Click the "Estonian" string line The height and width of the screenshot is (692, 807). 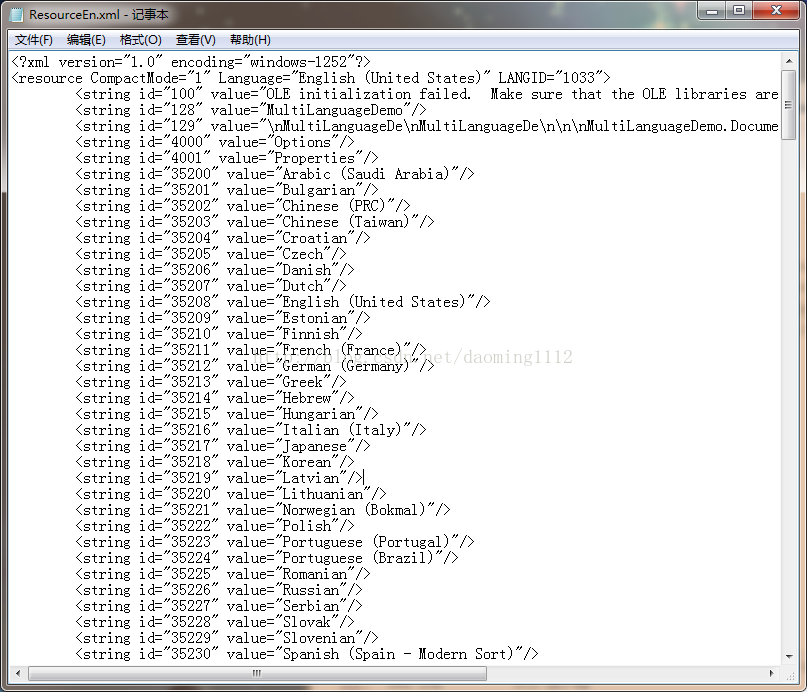pyautogui.click(x=223, y=317)
